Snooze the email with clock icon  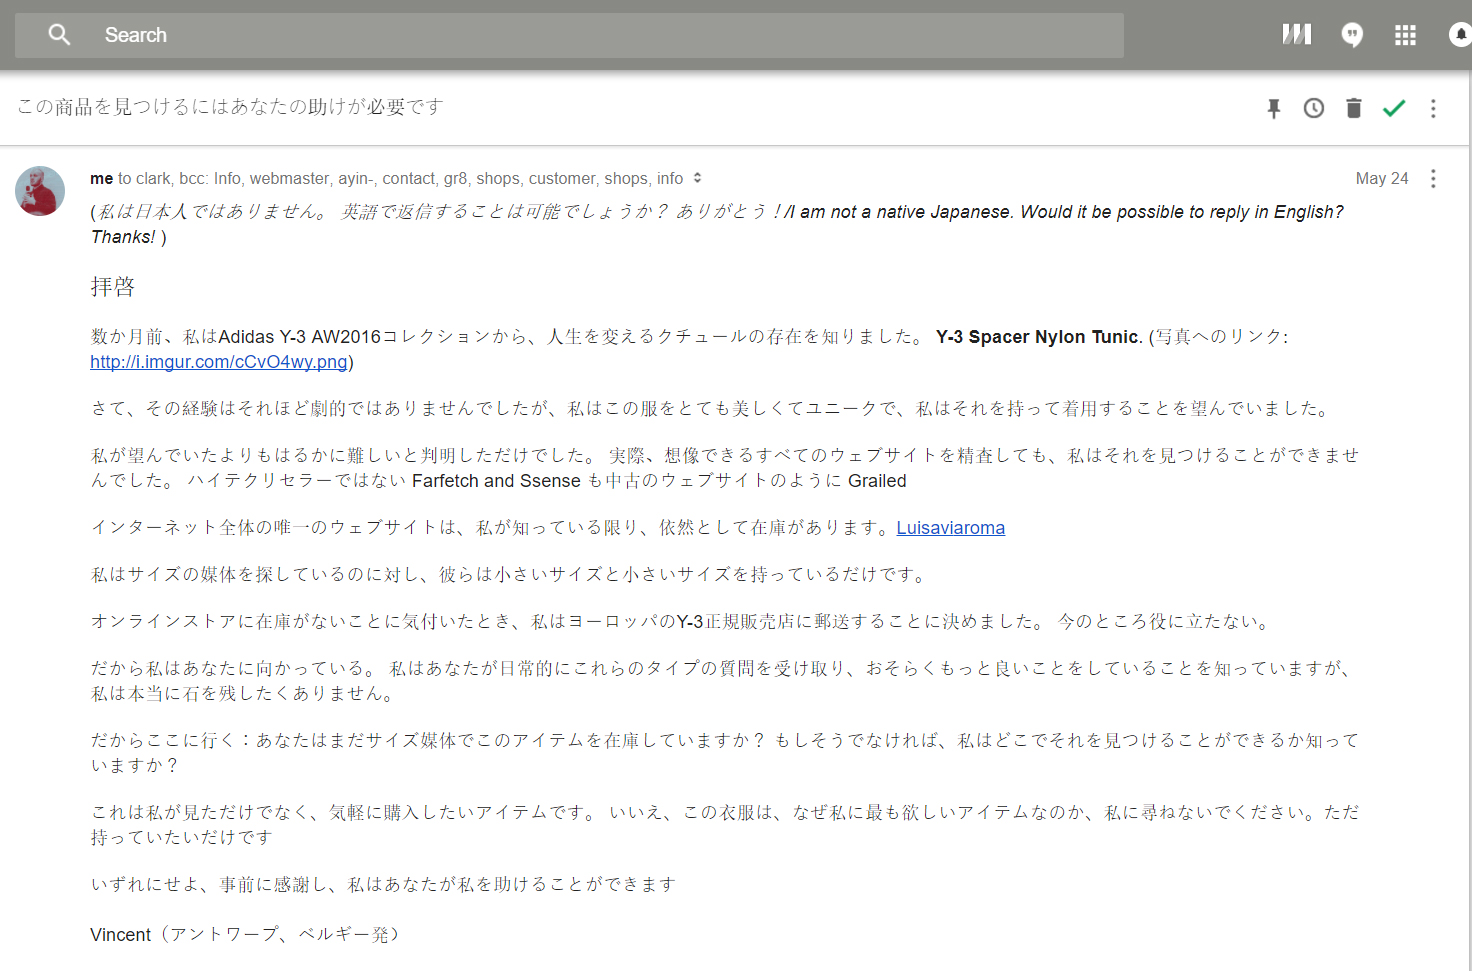point(1314,108)
